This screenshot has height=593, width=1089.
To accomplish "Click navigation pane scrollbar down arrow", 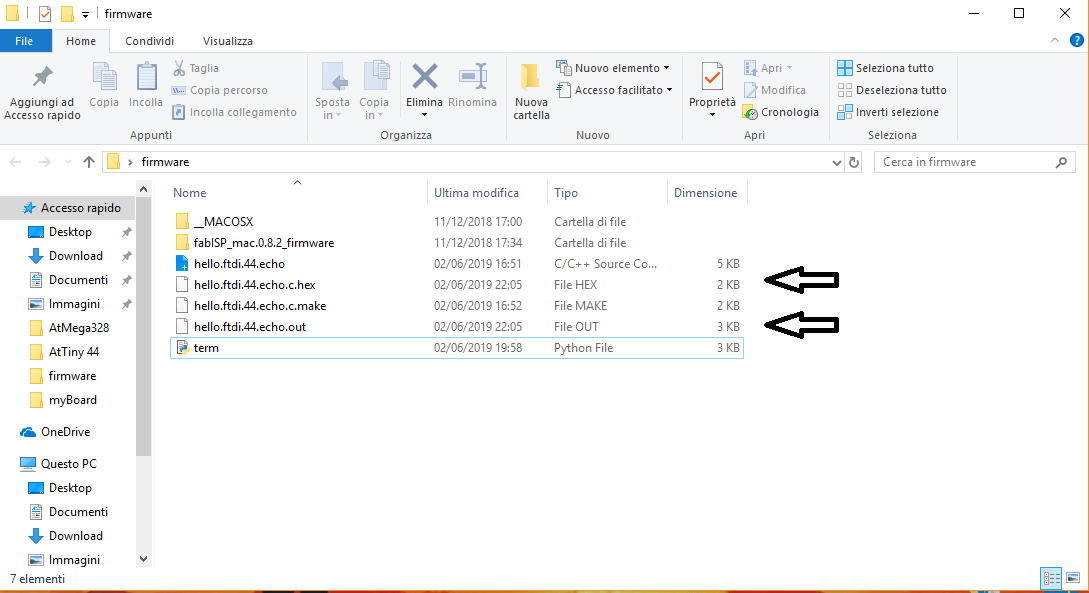I will click(143, 559).
